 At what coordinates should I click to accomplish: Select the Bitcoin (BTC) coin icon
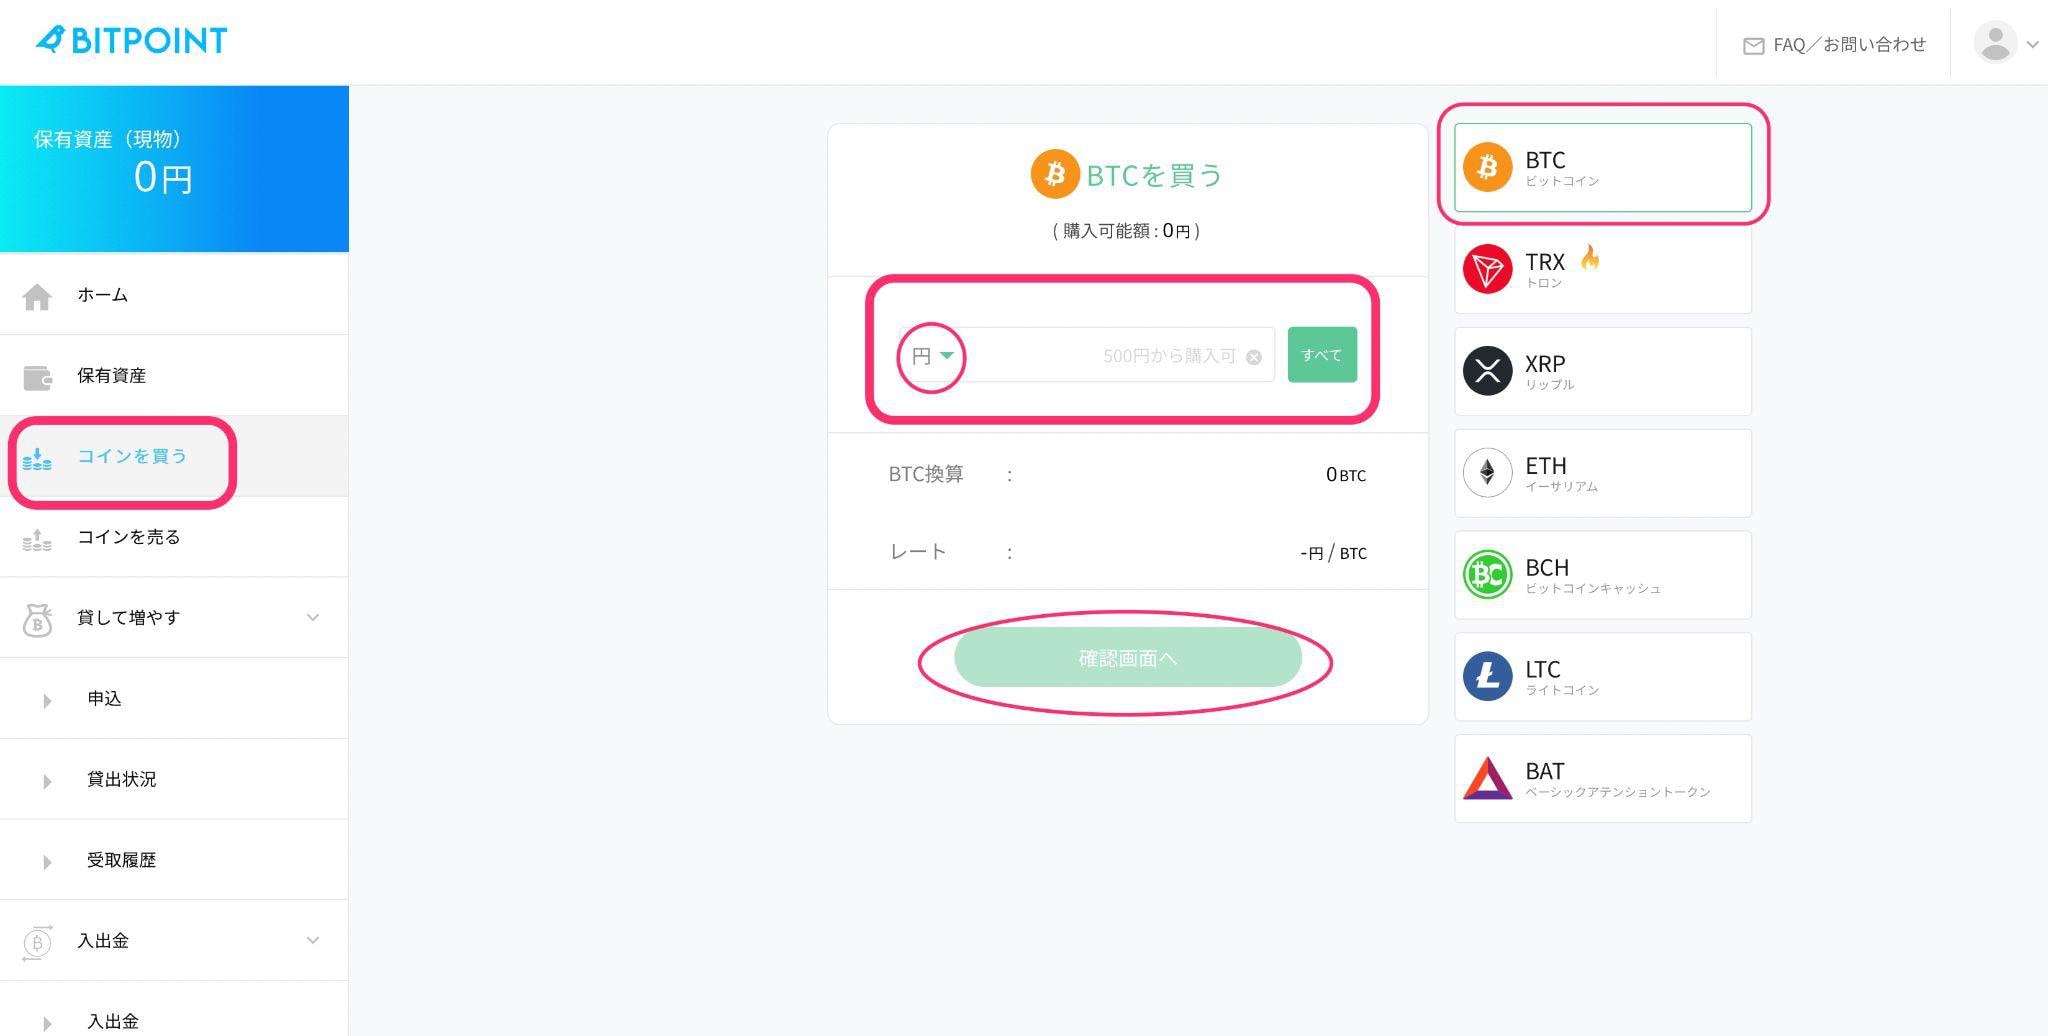(1487, 167)
